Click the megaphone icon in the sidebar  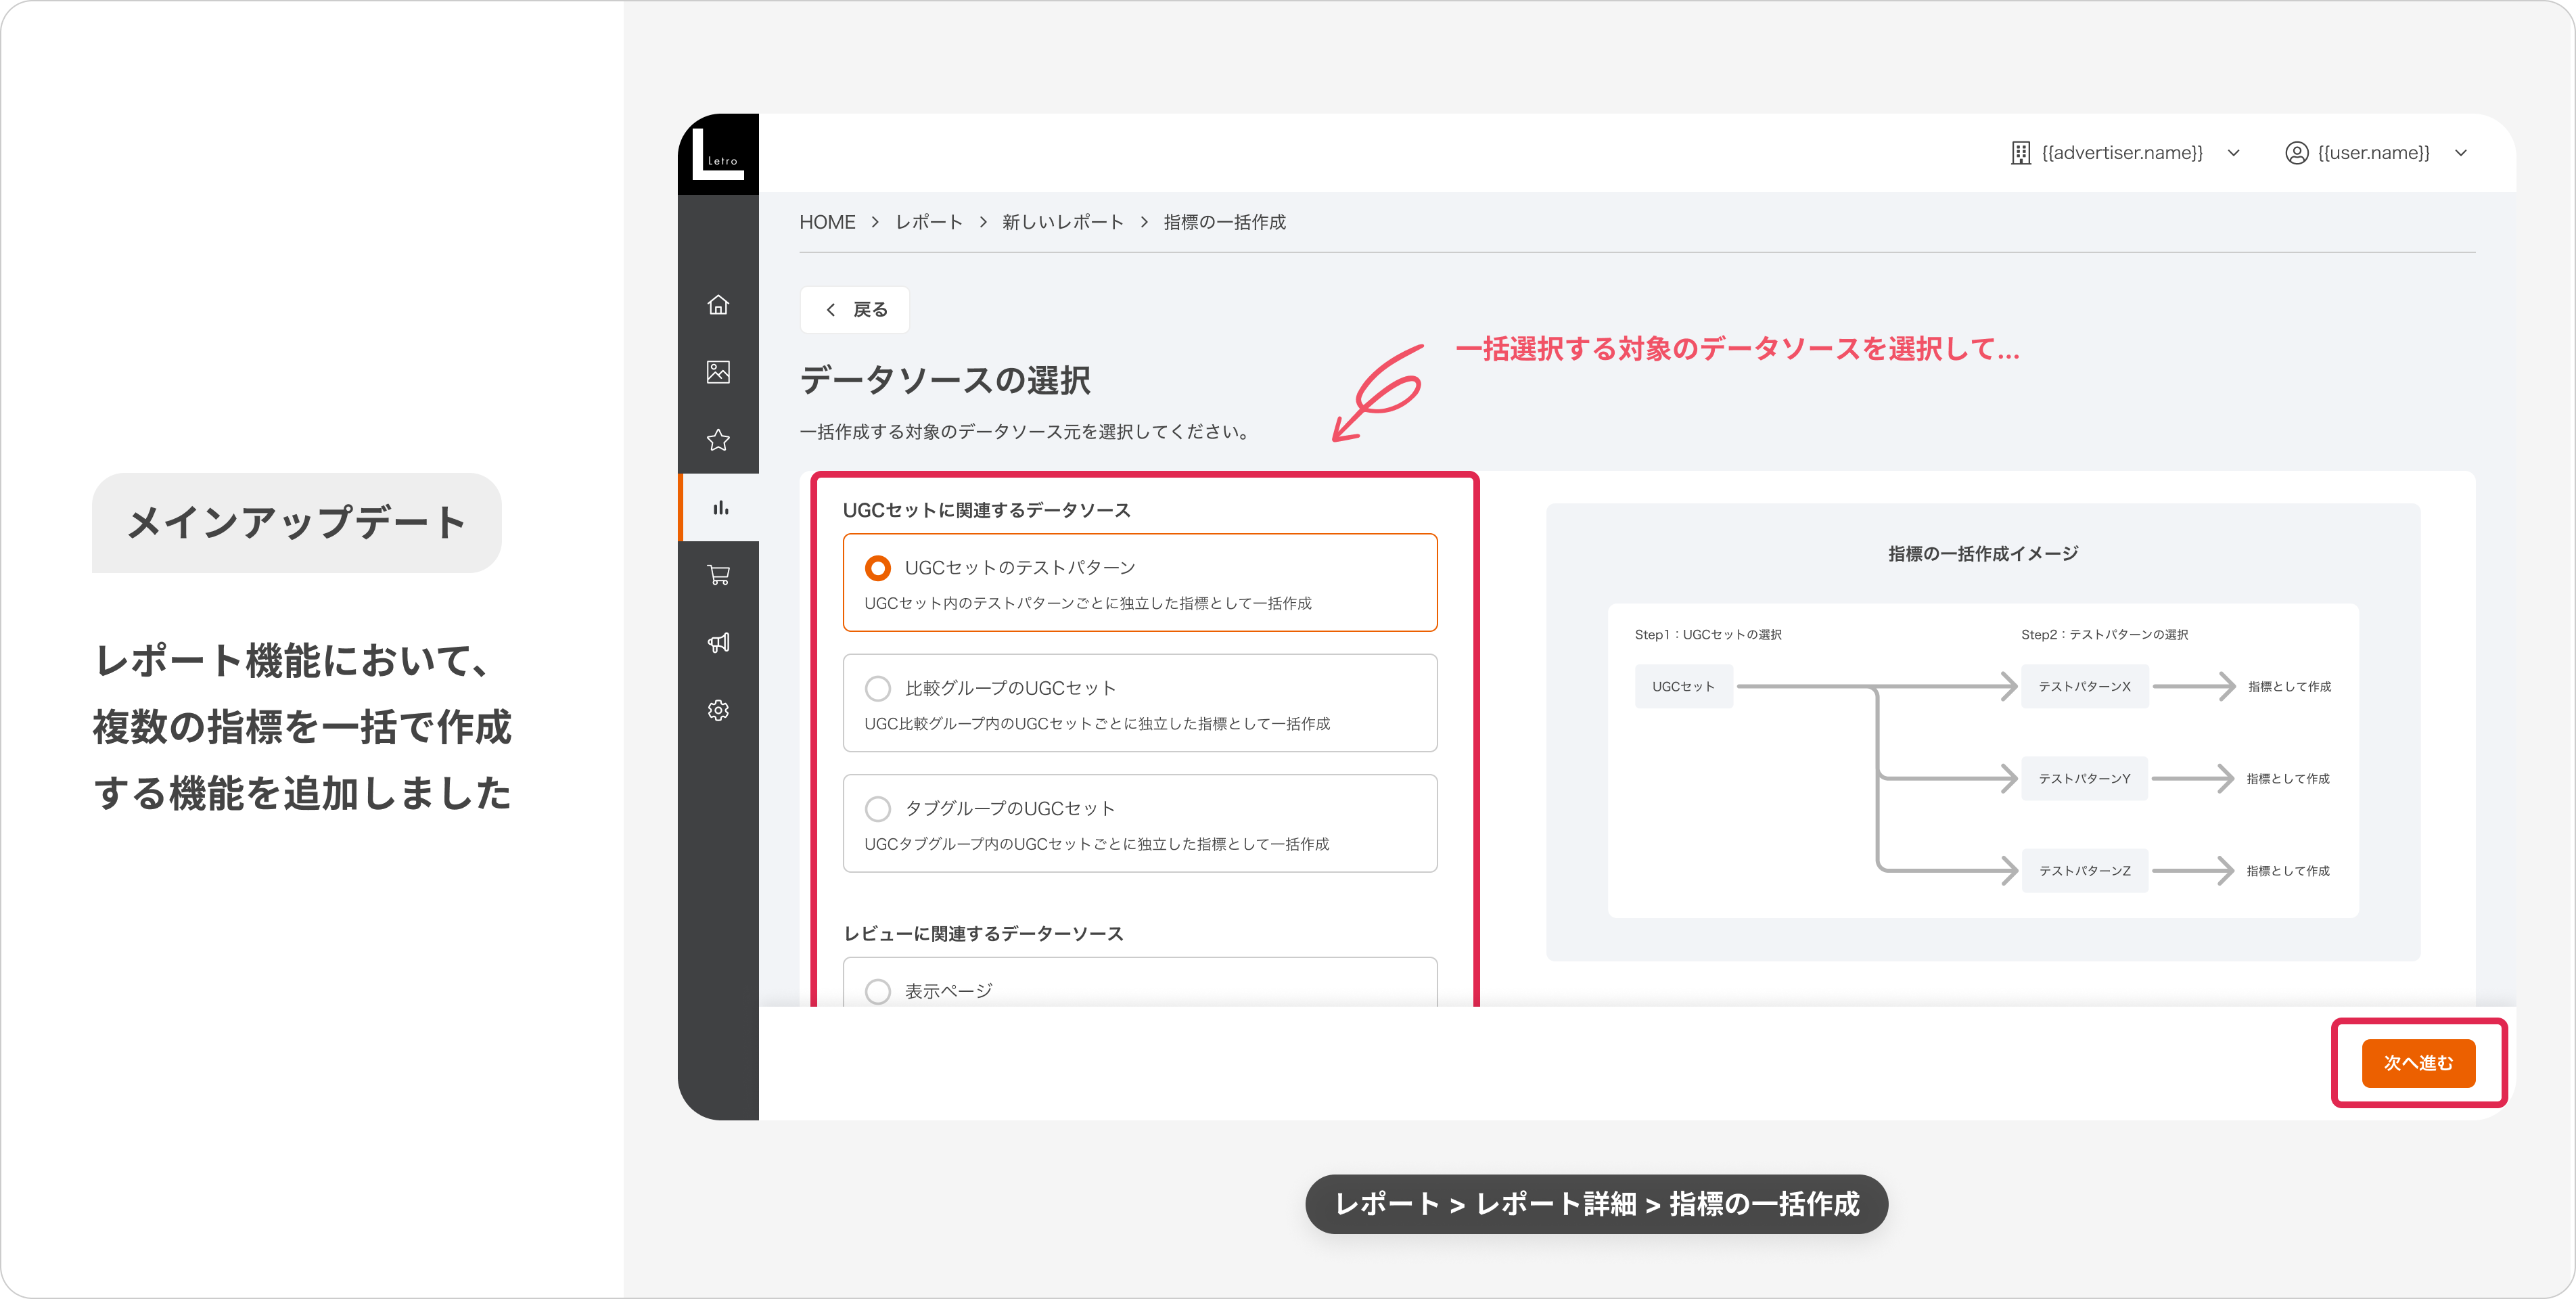point(718,643)
